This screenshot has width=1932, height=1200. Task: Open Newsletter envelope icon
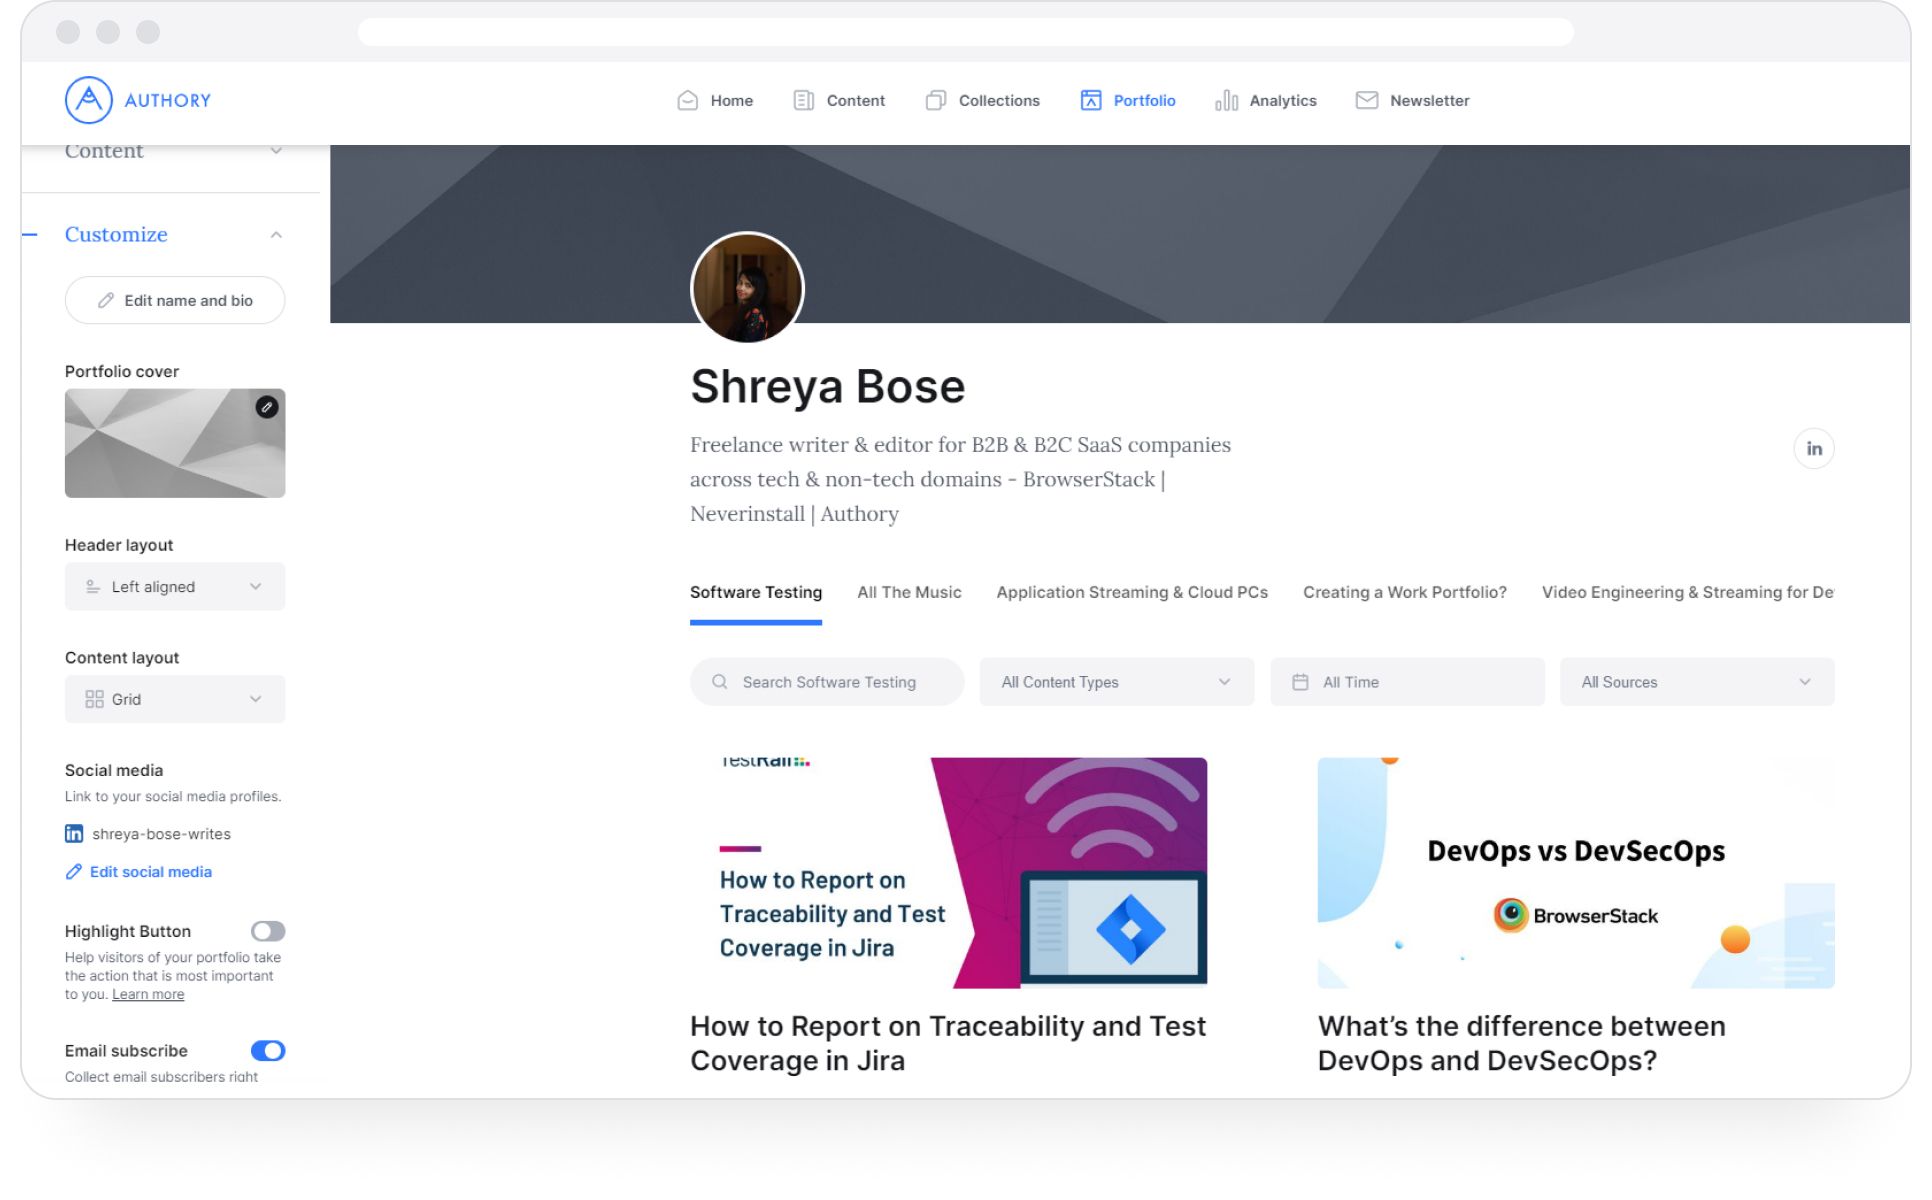[1366, 100]
